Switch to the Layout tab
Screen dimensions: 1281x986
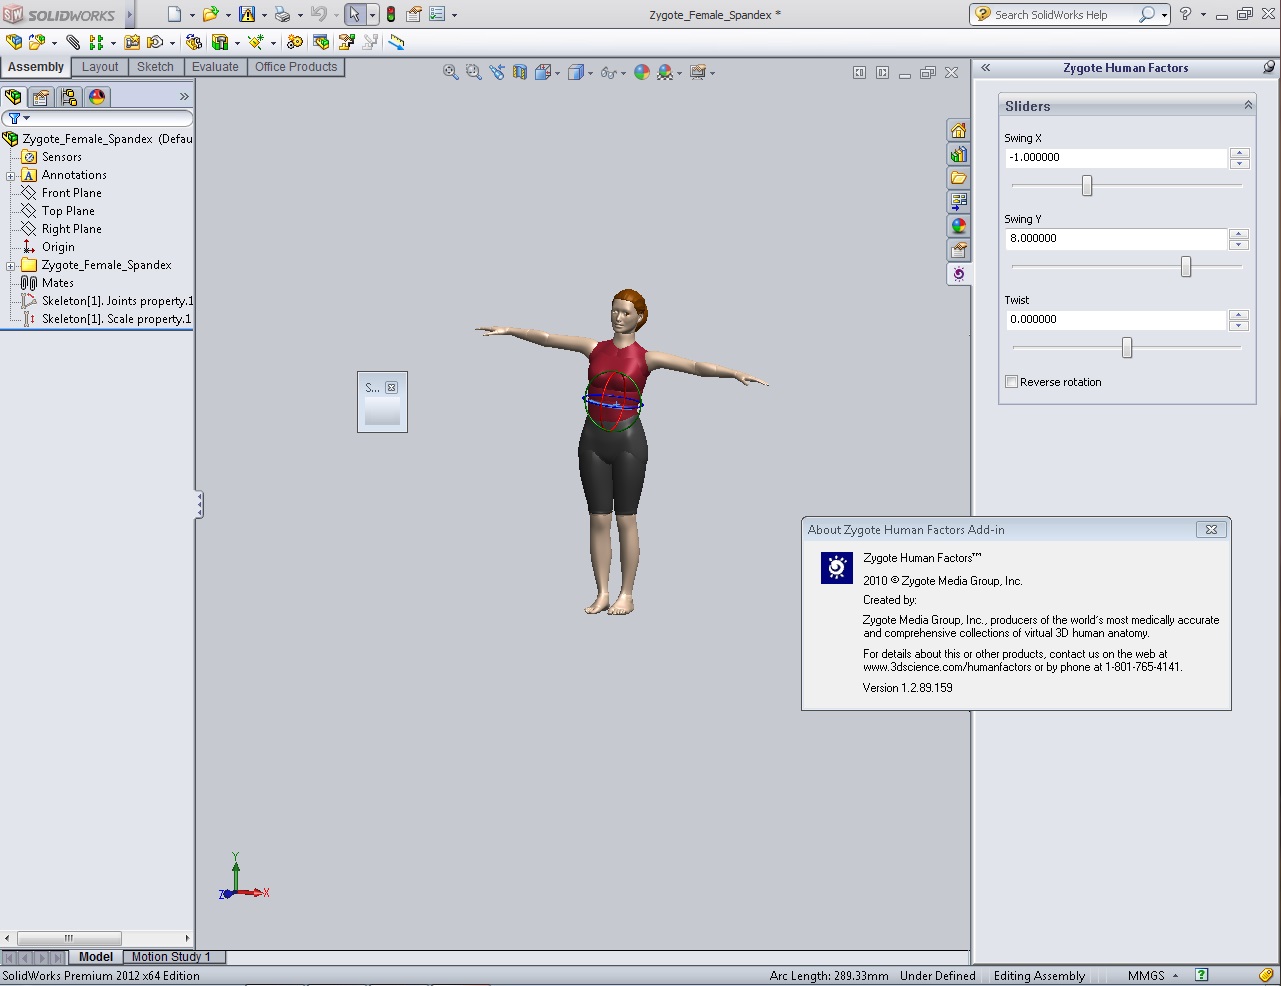click(x=100, y=67)
